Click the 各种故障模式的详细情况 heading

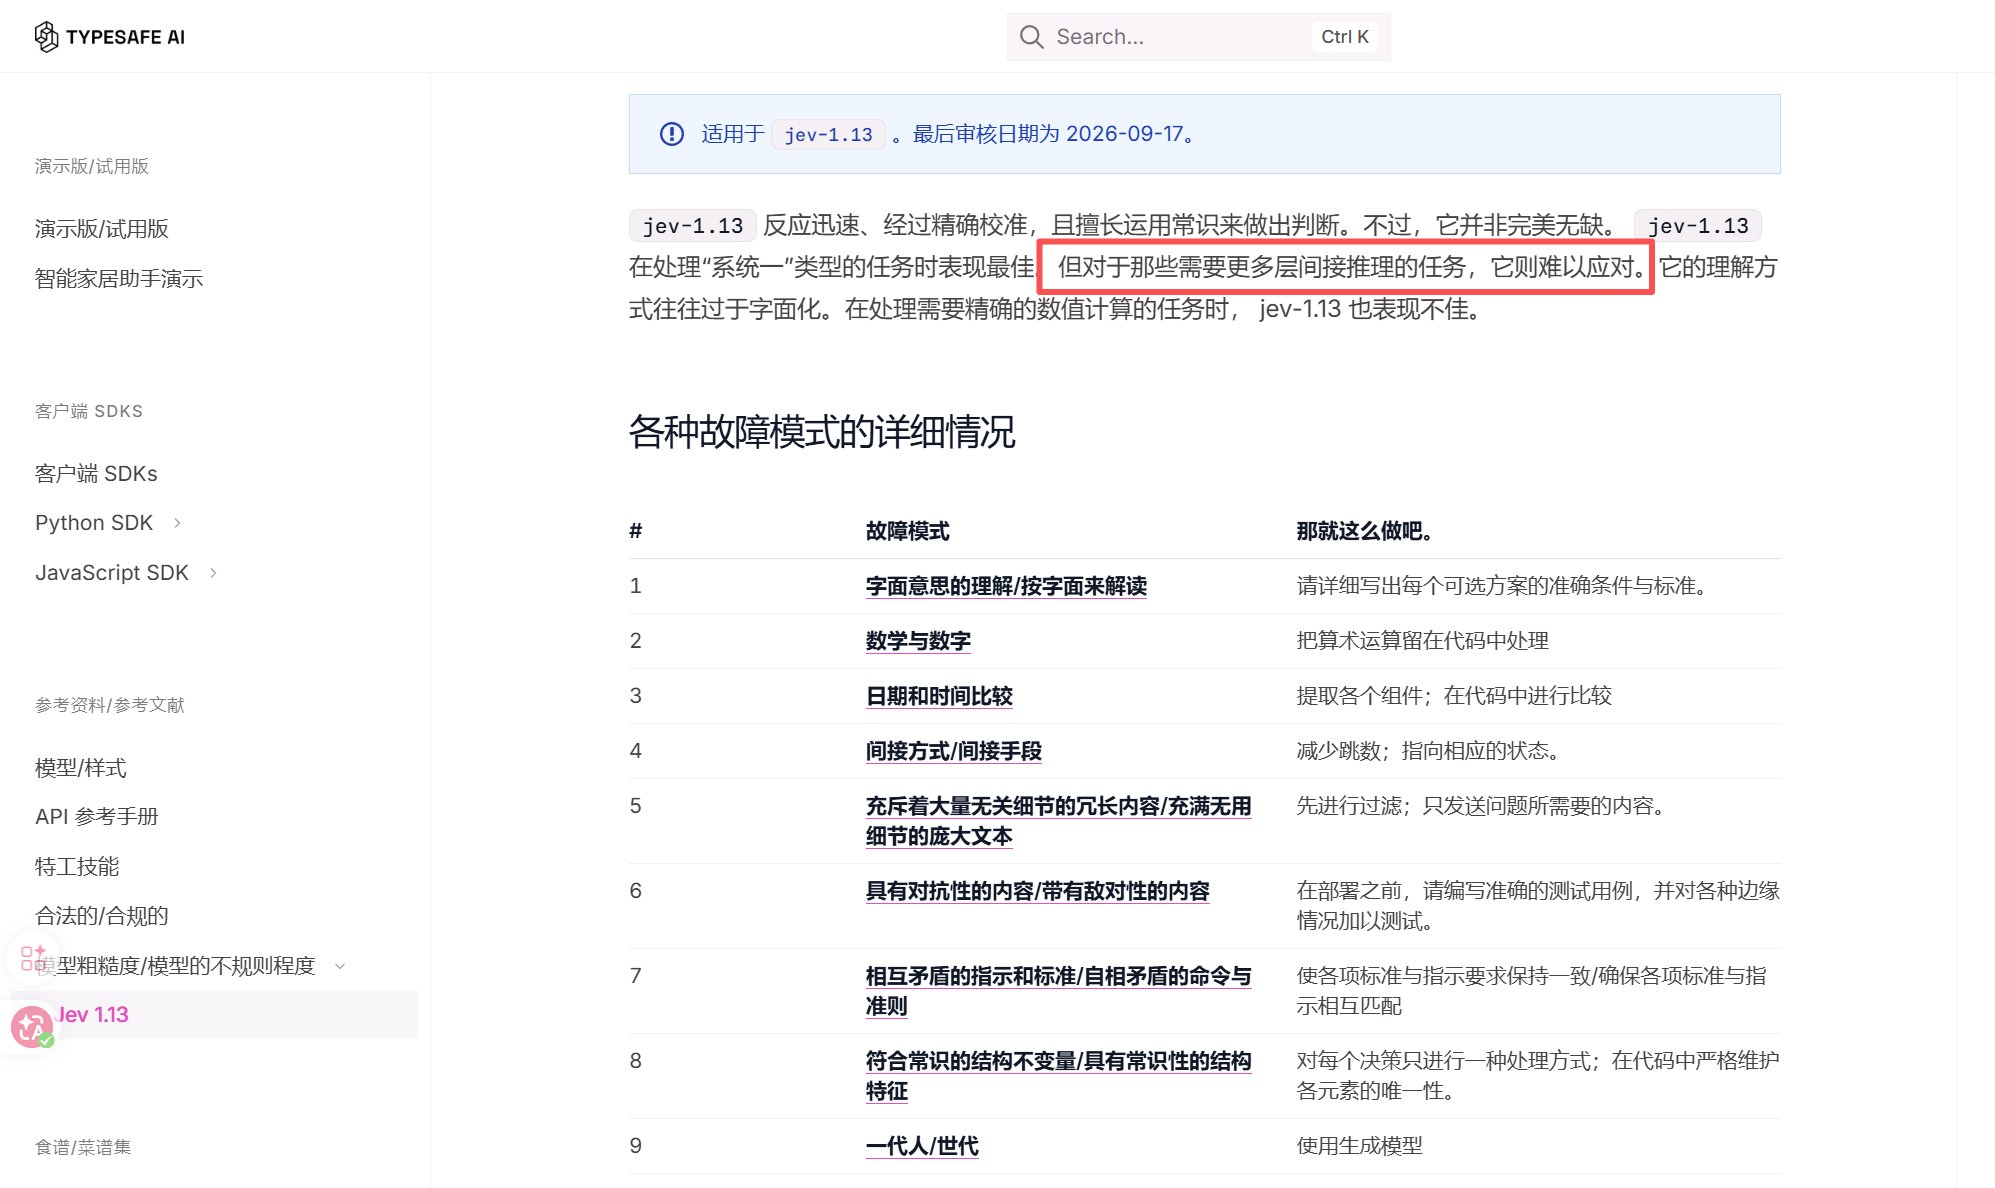pos(822,432)
